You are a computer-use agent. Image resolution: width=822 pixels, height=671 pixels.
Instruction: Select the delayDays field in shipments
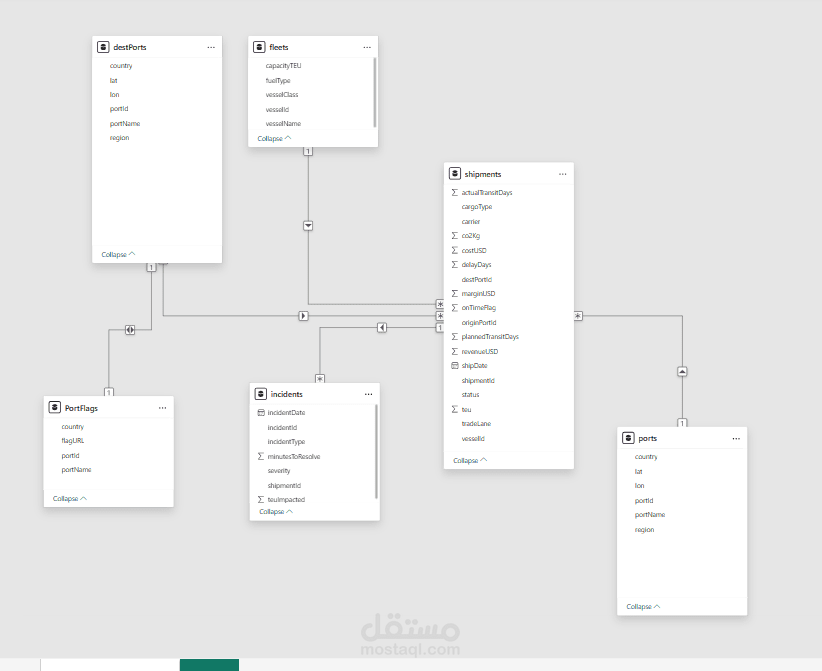point(477,265)
